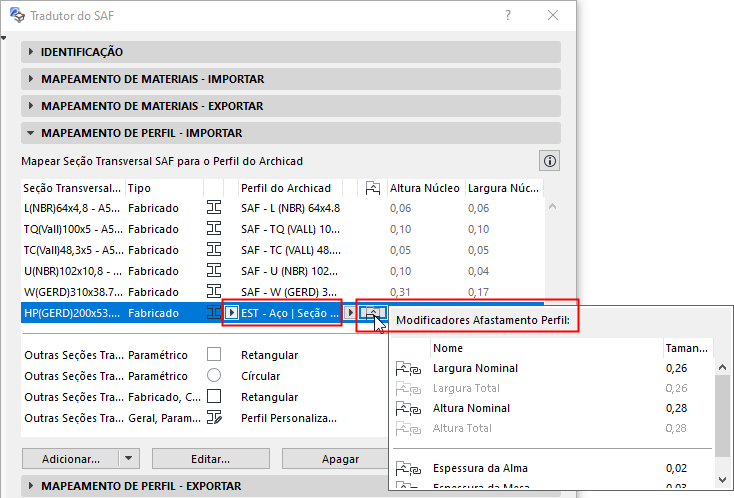Click the Largura Núc... column header
Image resolution: width=734 pixels, height=498 pixels.
[504, 188]
